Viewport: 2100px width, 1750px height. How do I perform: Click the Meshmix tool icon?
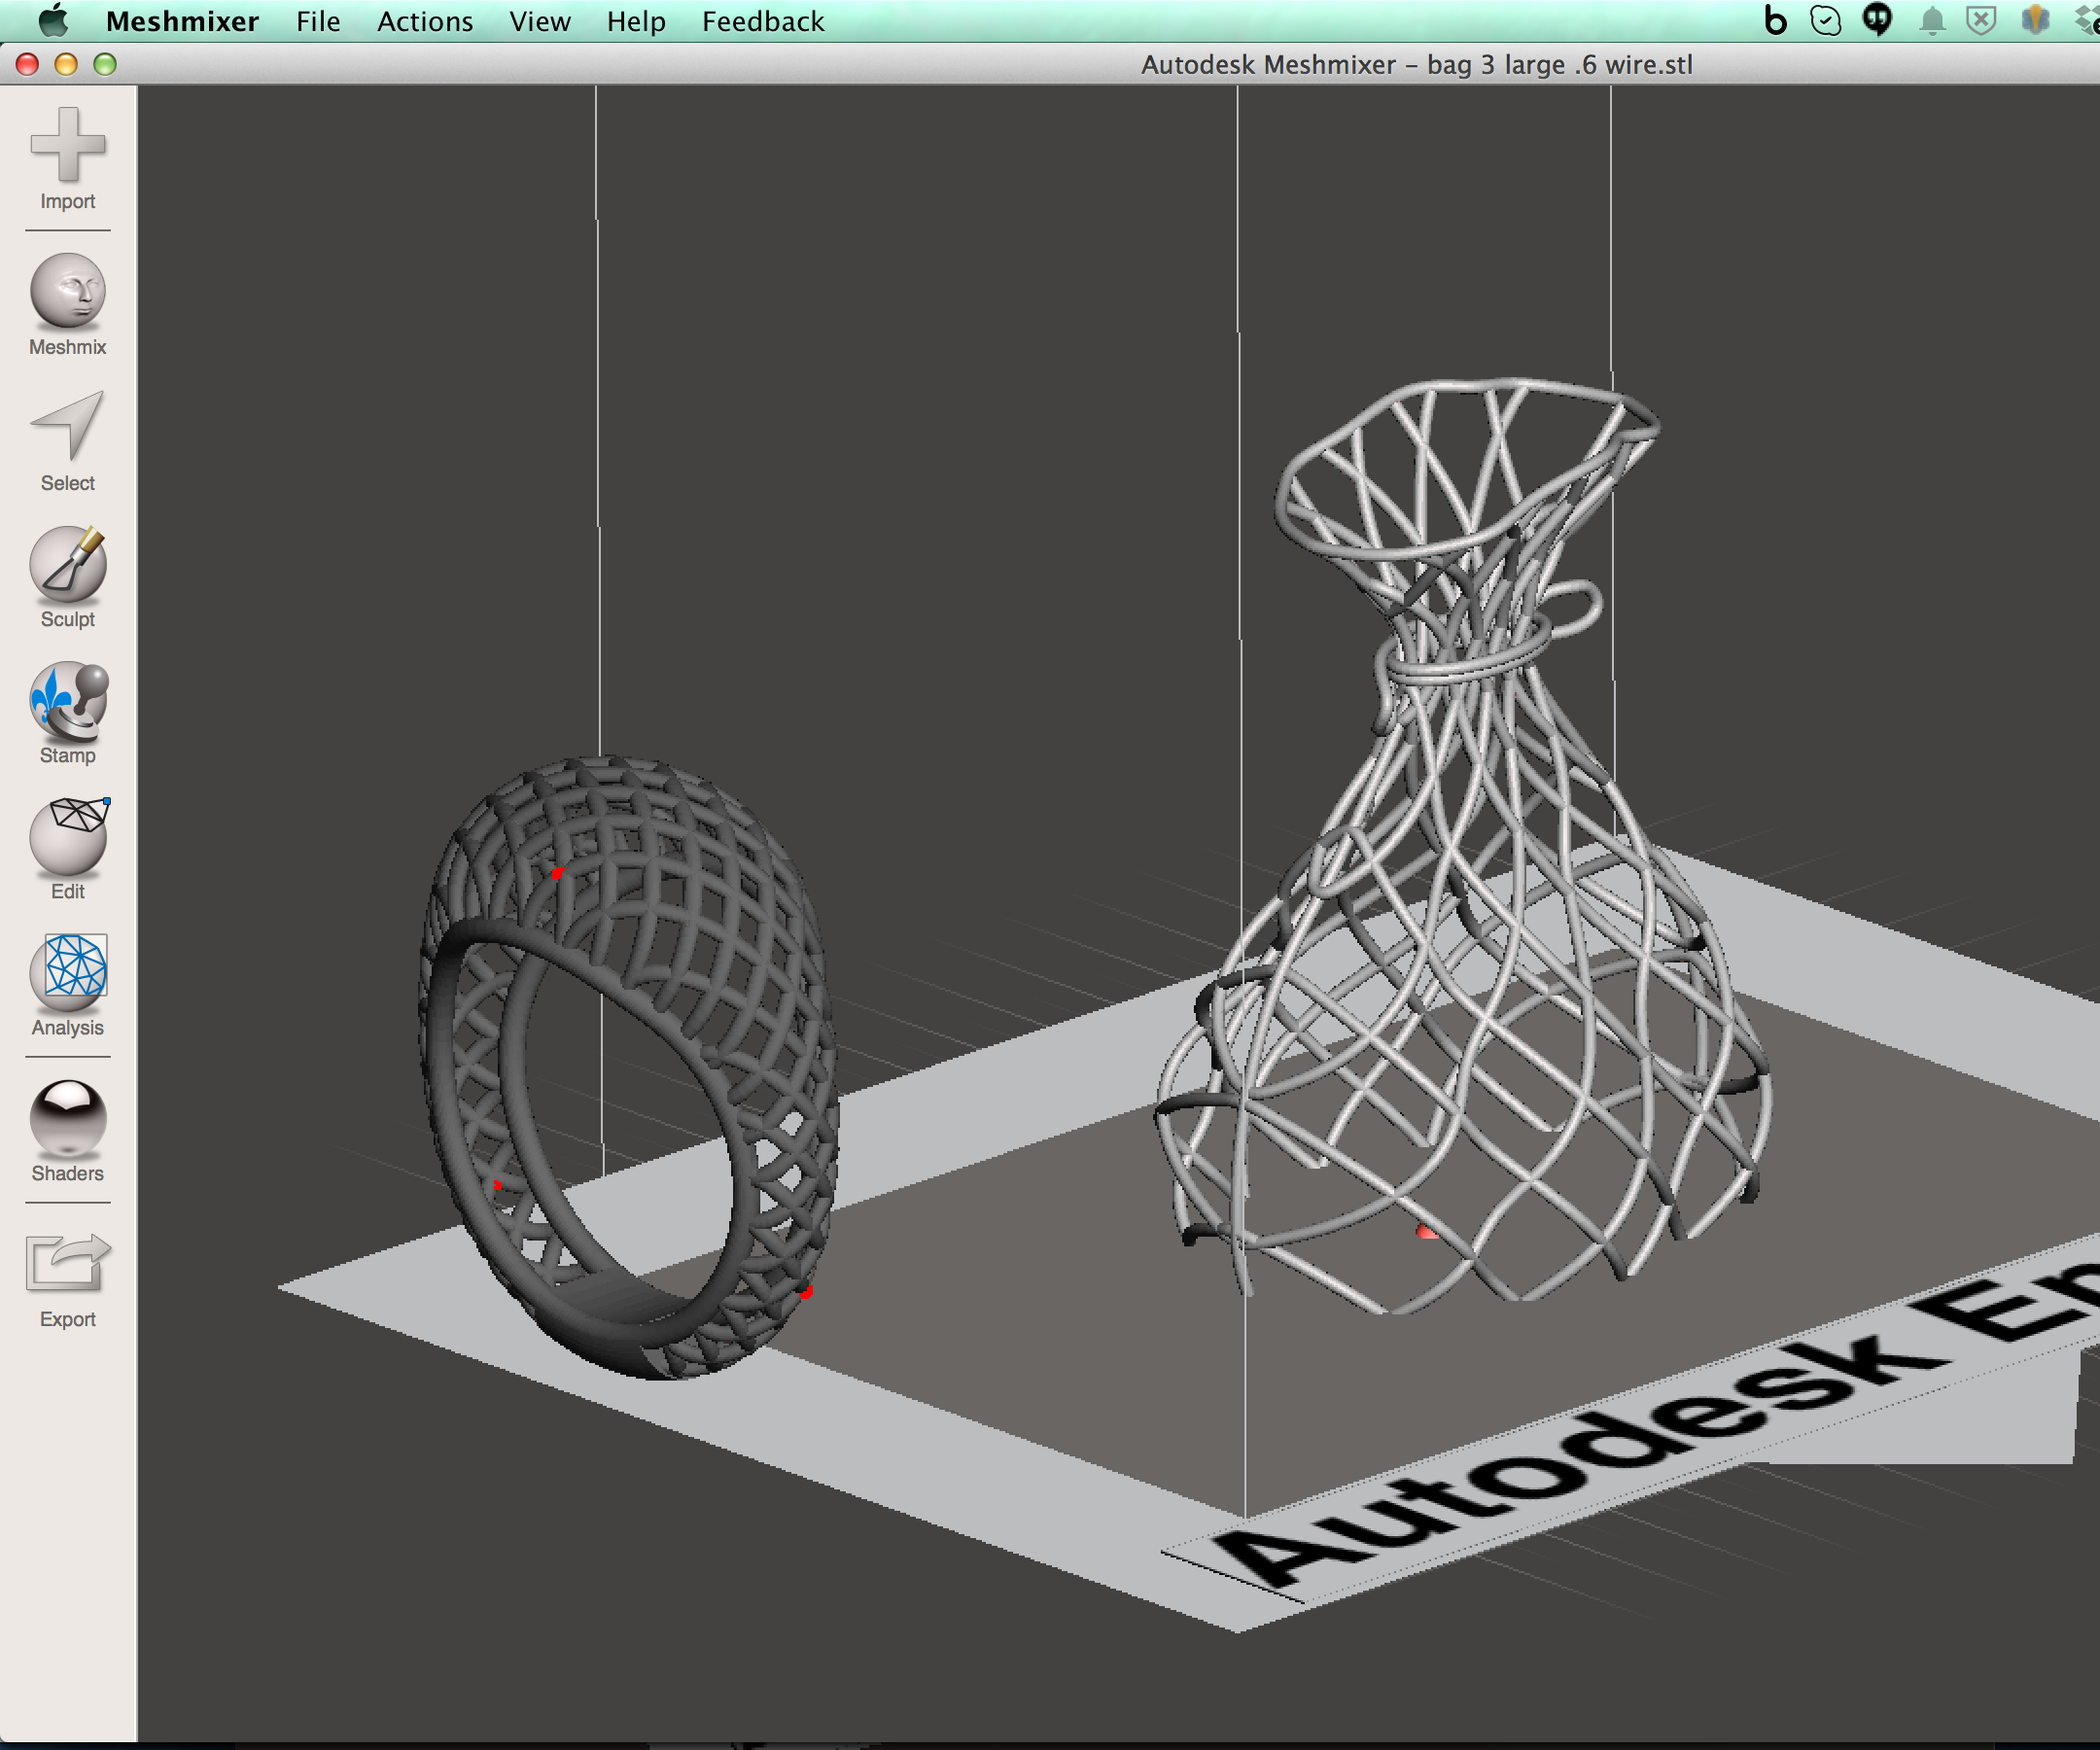[66, 297]
